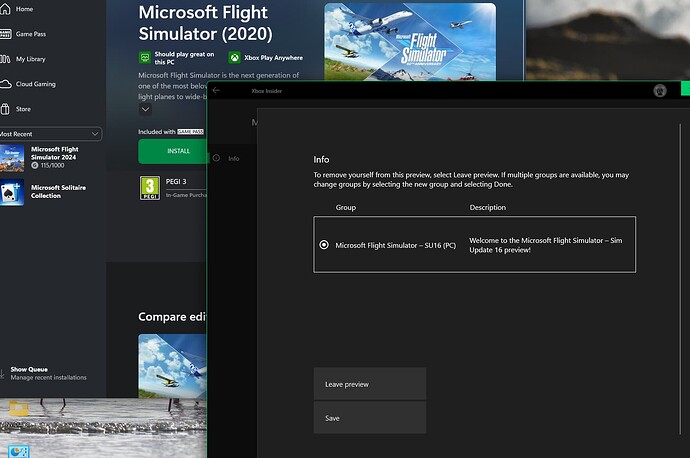The image size is (690, 458).
Task: Click the Xbox Insider window title text
Action: pyautogui.click(x=267, y=91)
